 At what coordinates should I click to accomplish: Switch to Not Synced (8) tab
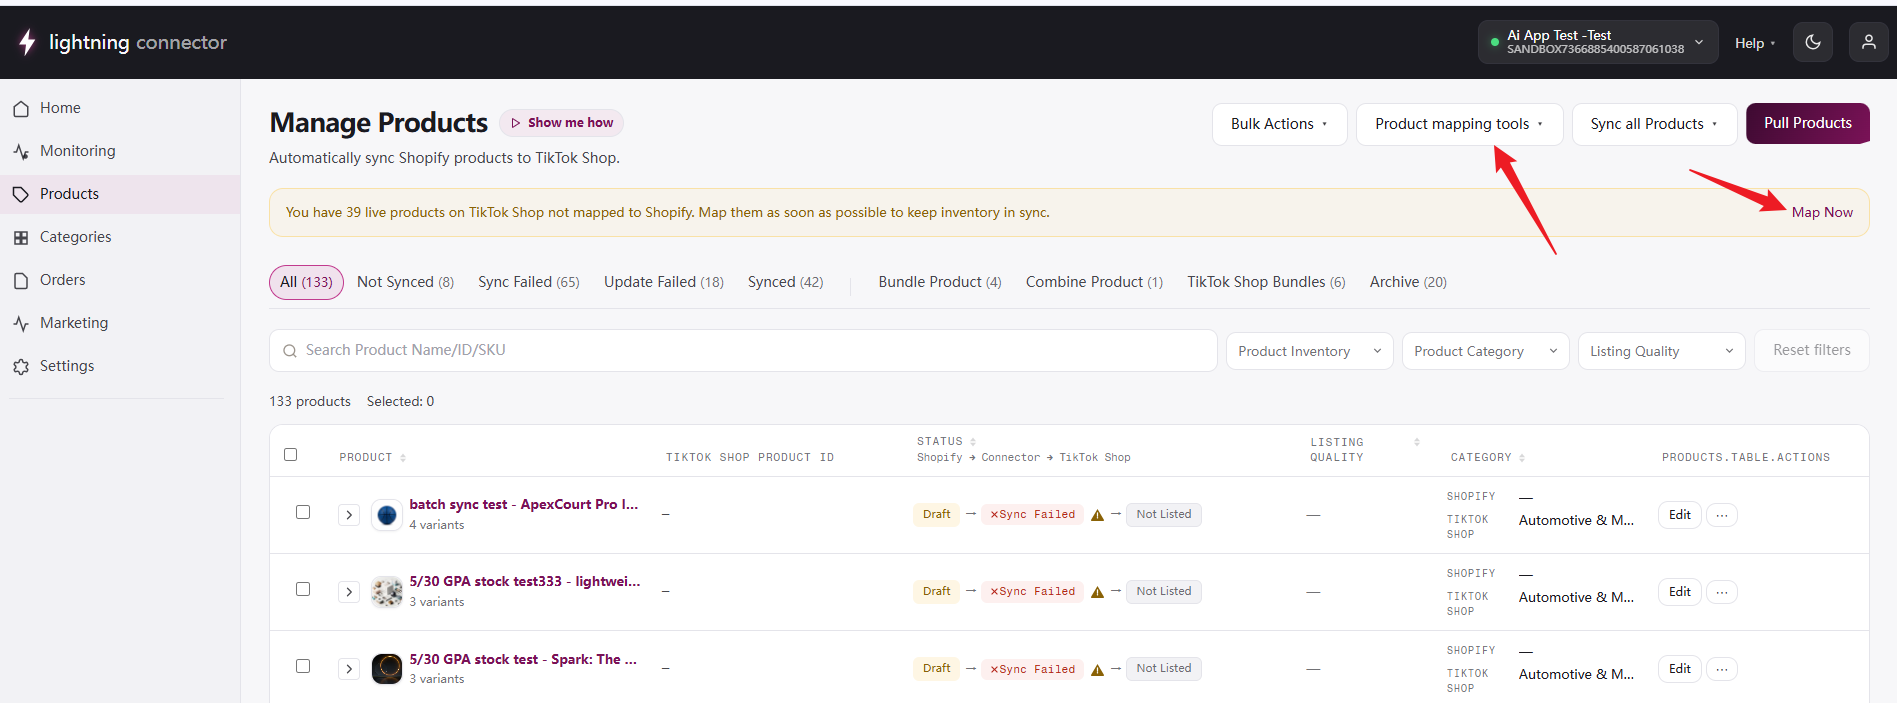click(x=405, y=282)
